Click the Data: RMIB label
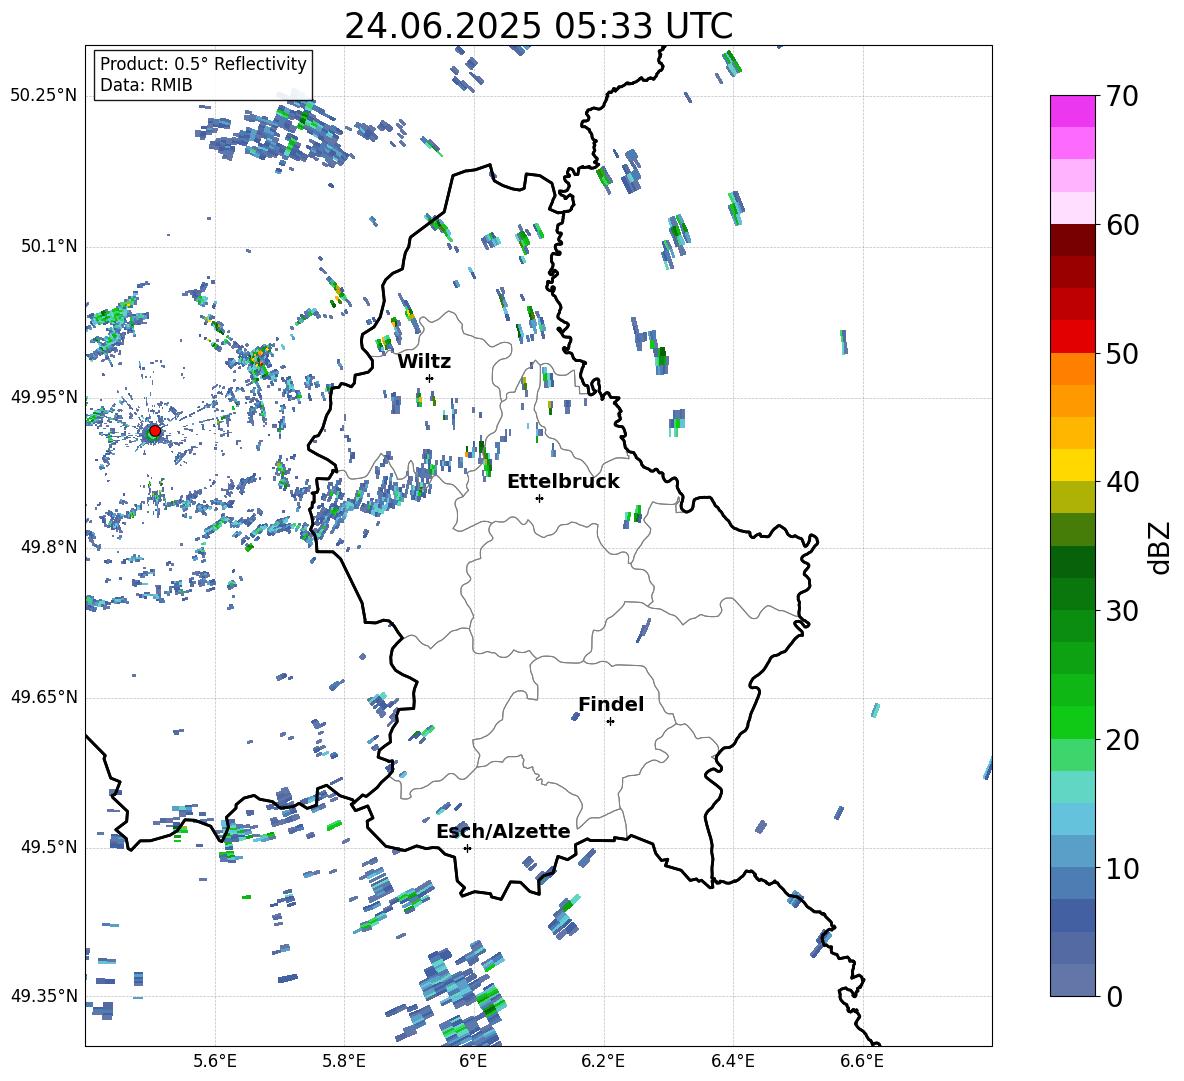The image size is (1184, 1081). [x=146, y=85]
